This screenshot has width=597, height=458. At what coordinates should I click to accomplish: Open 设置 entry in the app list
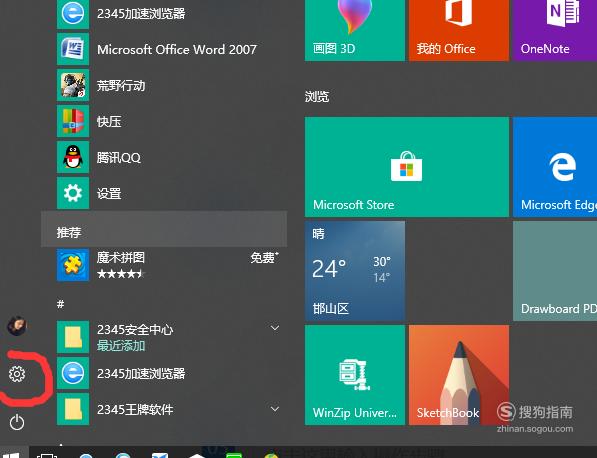point(164,193)
